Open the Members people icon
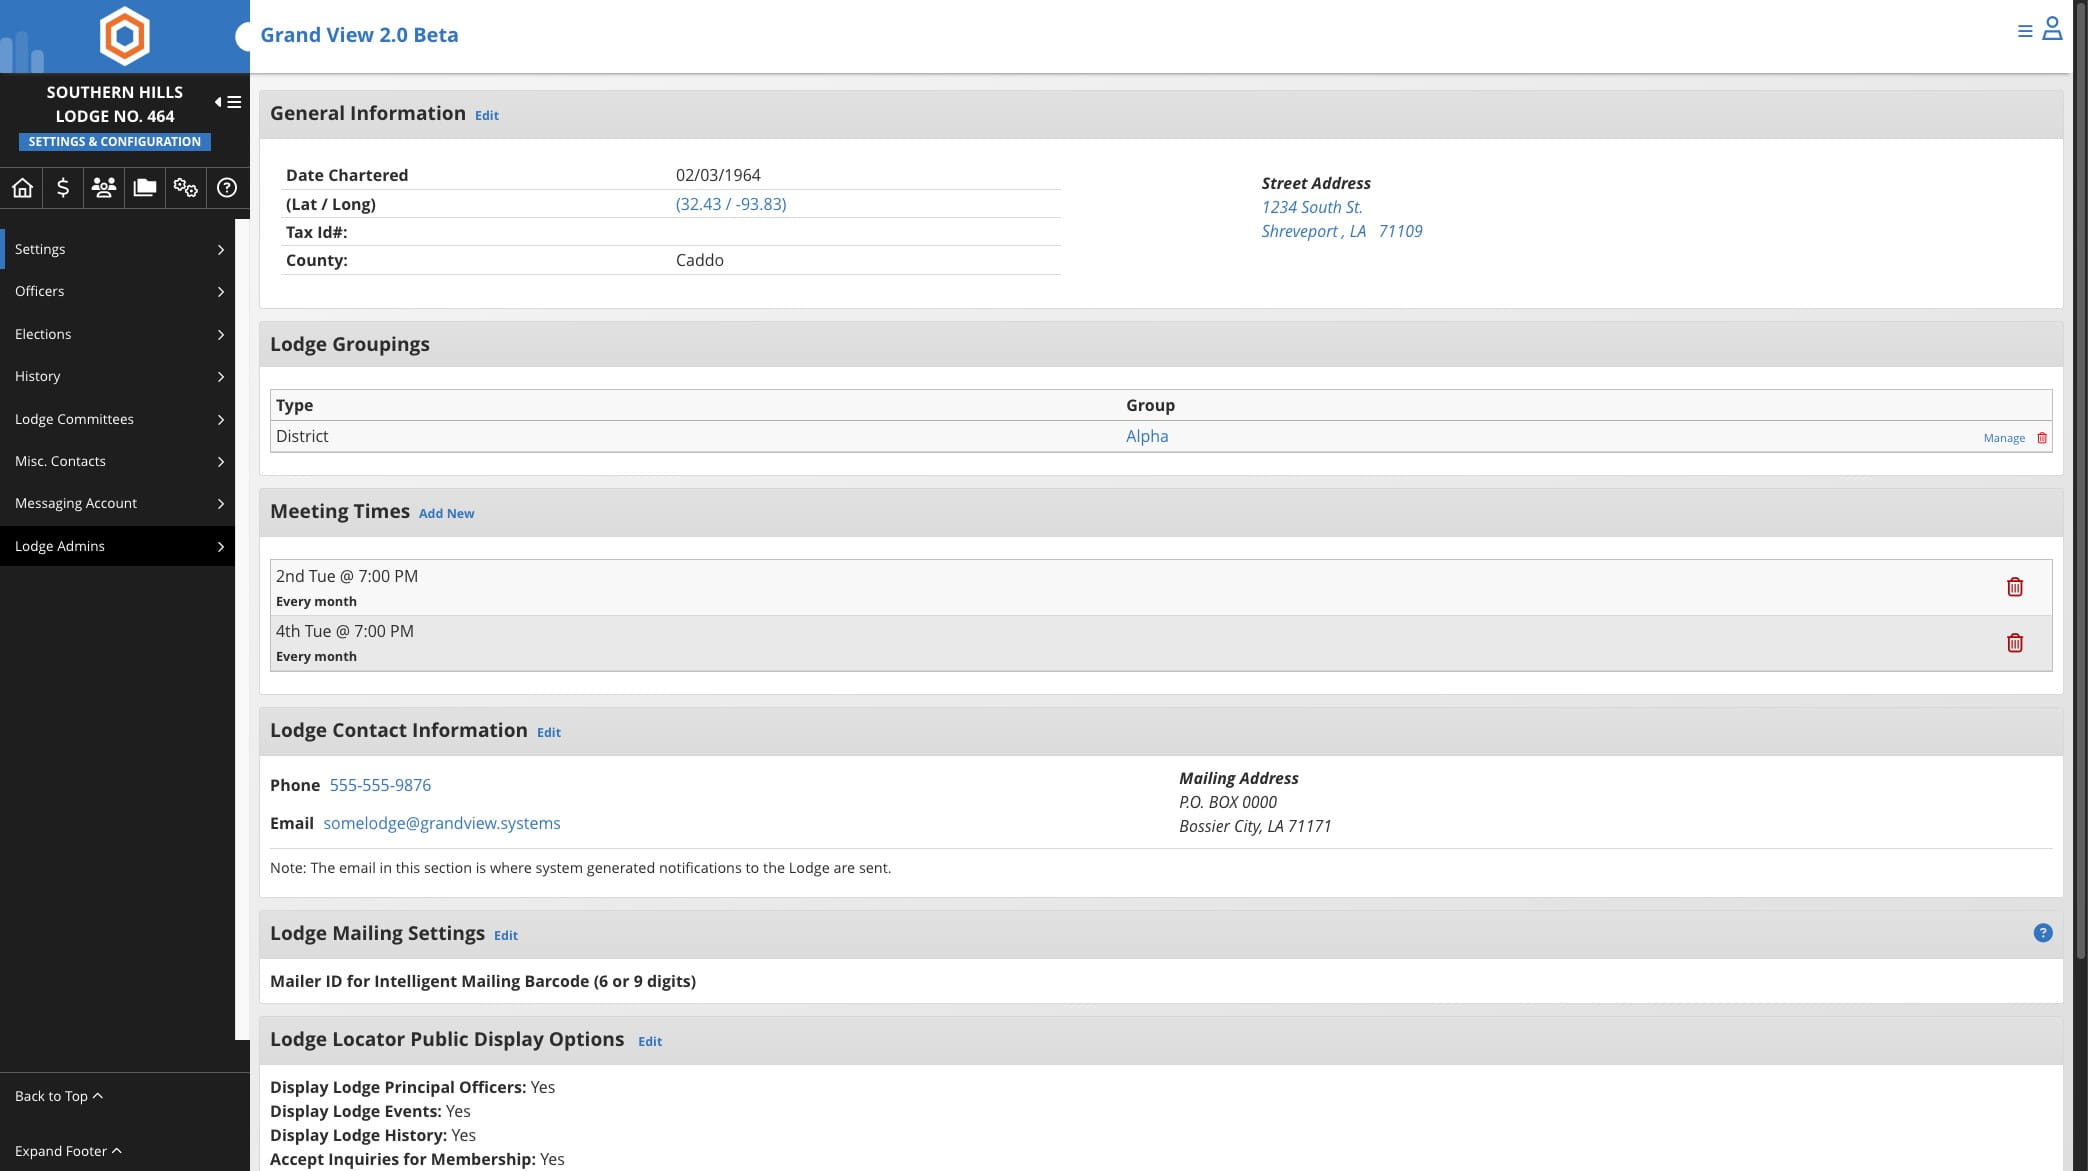This screenshot has height=1171, width=2088. coord(104,187)
